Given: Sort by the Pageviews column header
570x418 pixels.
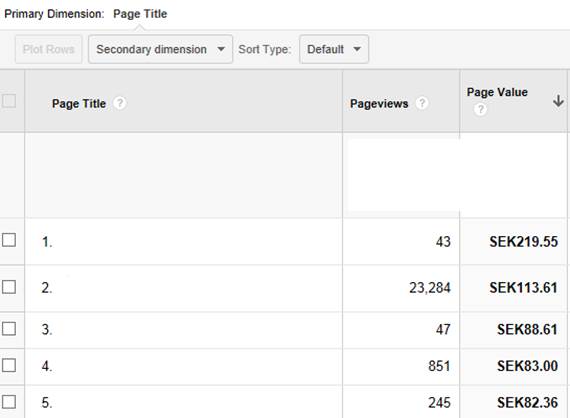Looking at the screenshot, I should point(379,104).
